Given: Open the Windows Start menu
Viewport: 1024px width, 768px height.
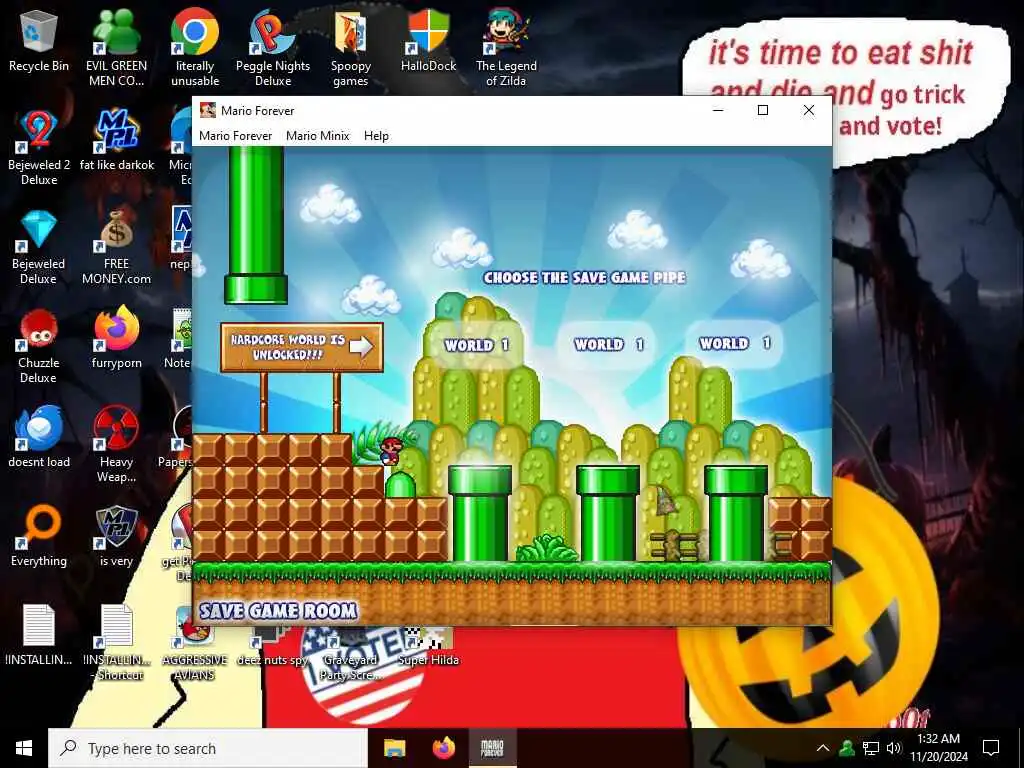Looking at the screenshot, I should point(24,748).
